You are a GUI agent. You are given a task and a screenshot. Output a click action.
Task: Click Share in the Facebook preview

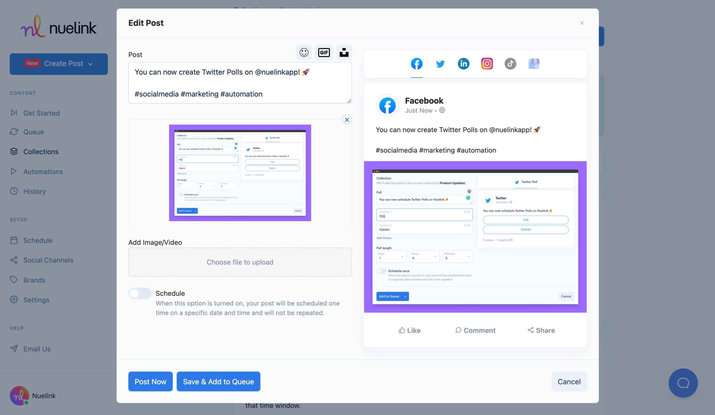point(541,330)
